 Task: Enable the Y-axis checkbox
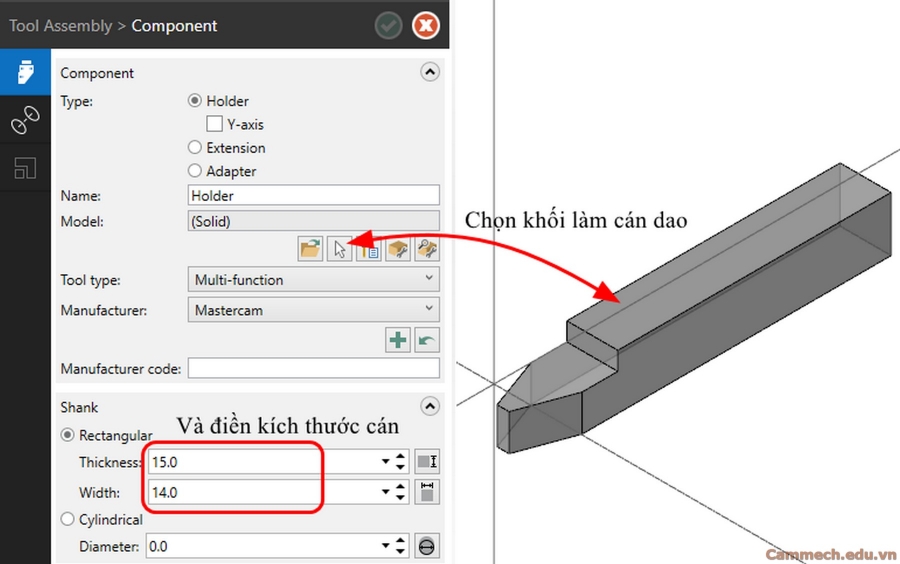coord(214,124)
